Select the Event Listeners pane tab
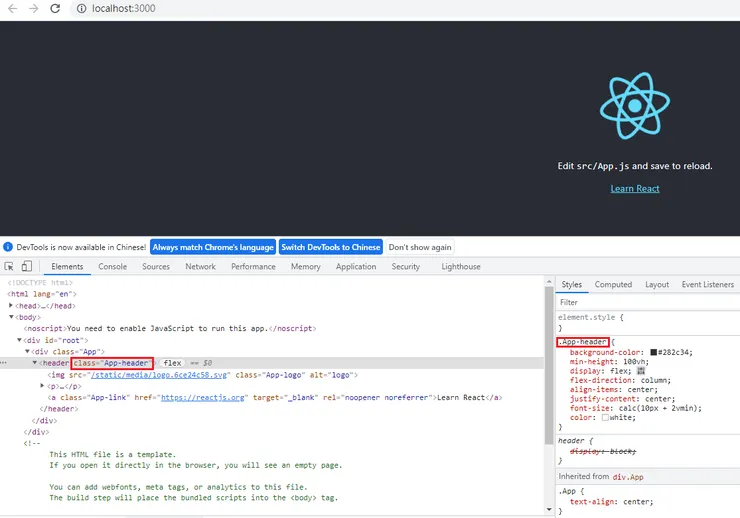Image resolution: width=740 pixels, height=518 pixels. coord(707,284)
